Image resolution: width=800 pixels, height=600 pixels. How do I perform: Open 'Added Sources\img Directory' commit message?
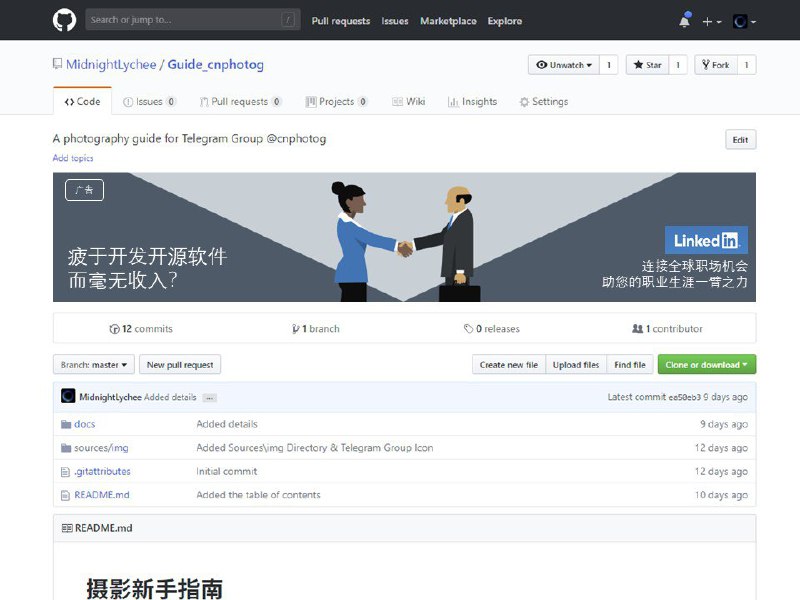[x=315, y=448]
